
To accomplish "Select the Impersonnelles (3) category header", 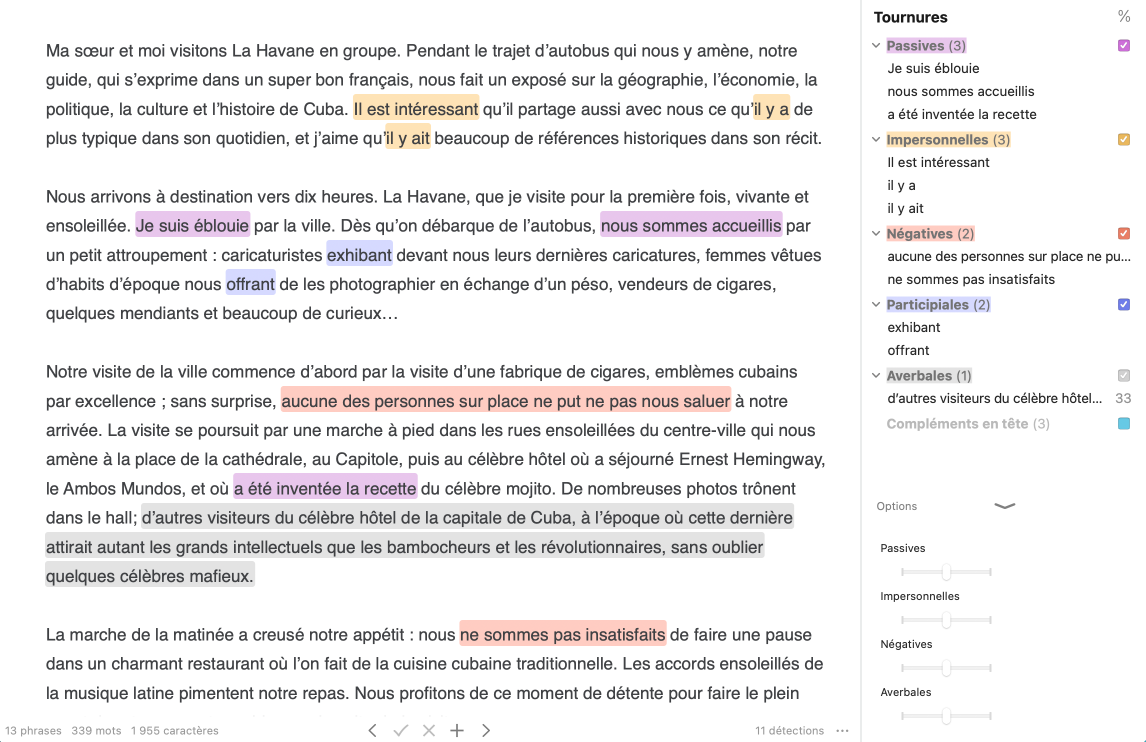I will pyautogui.click(x=948, y=140).
